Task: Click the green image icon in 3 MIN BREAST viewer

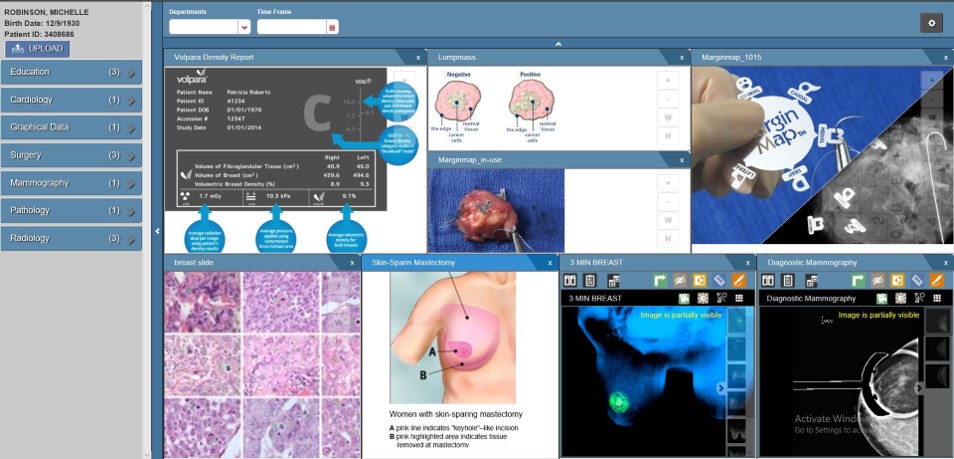Action: 685,298
